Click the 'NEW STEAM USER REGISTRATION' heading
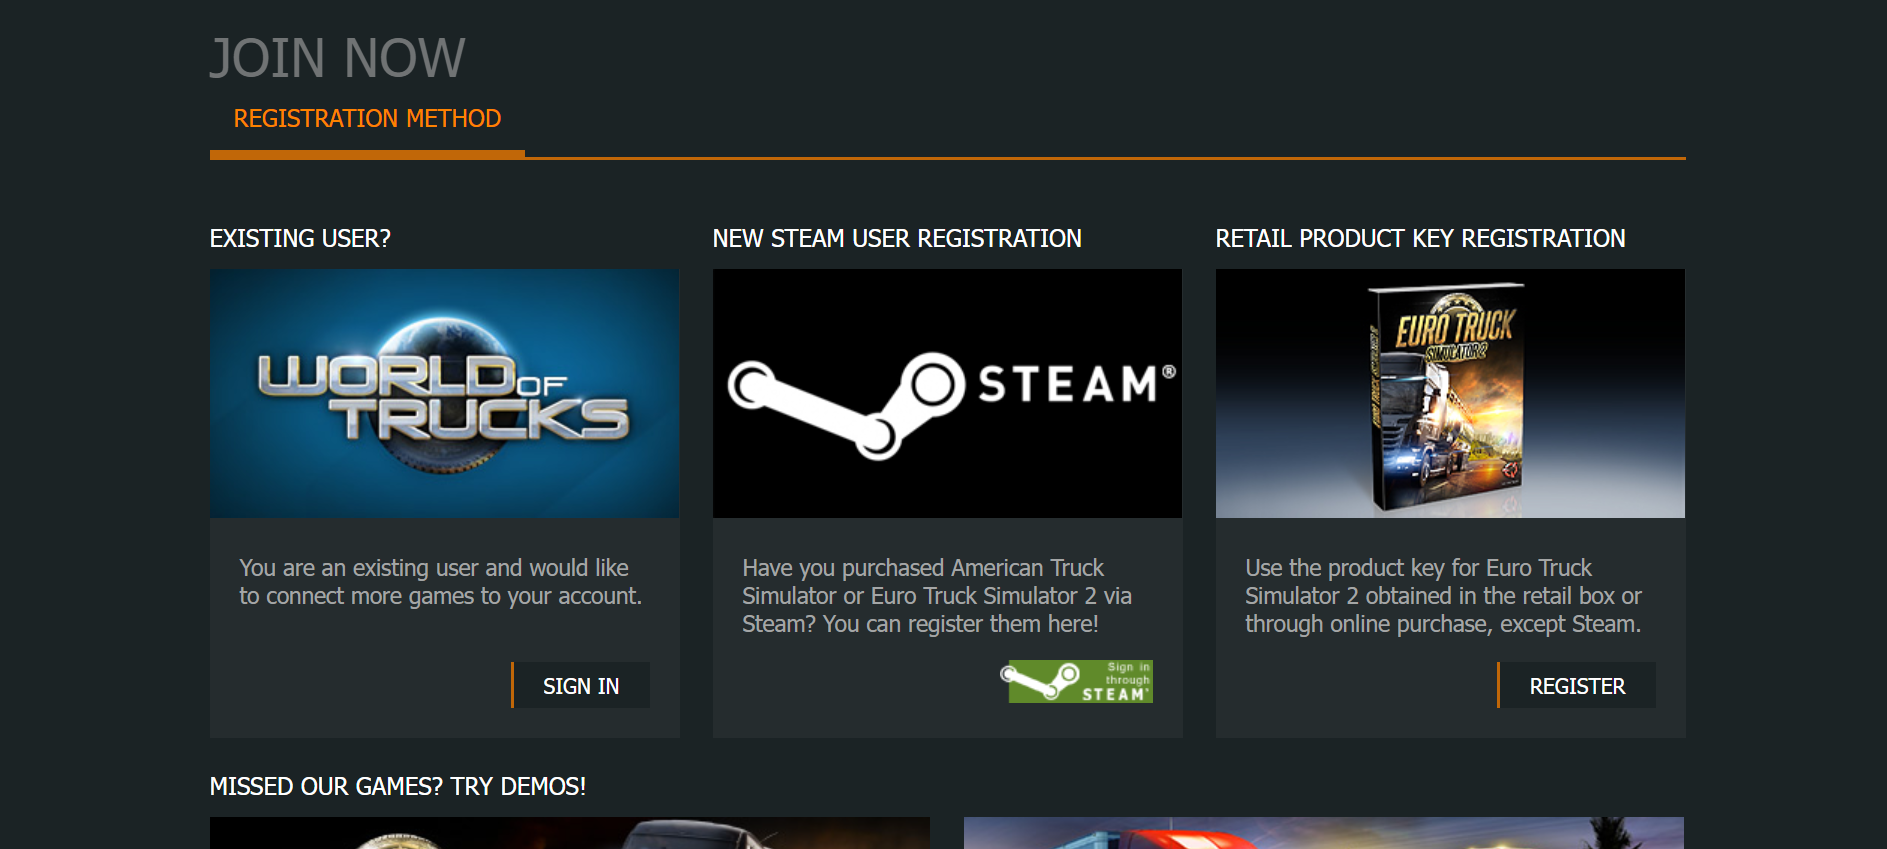The width and height of the screenshot is (1887, 849). (x=897, y=239)
